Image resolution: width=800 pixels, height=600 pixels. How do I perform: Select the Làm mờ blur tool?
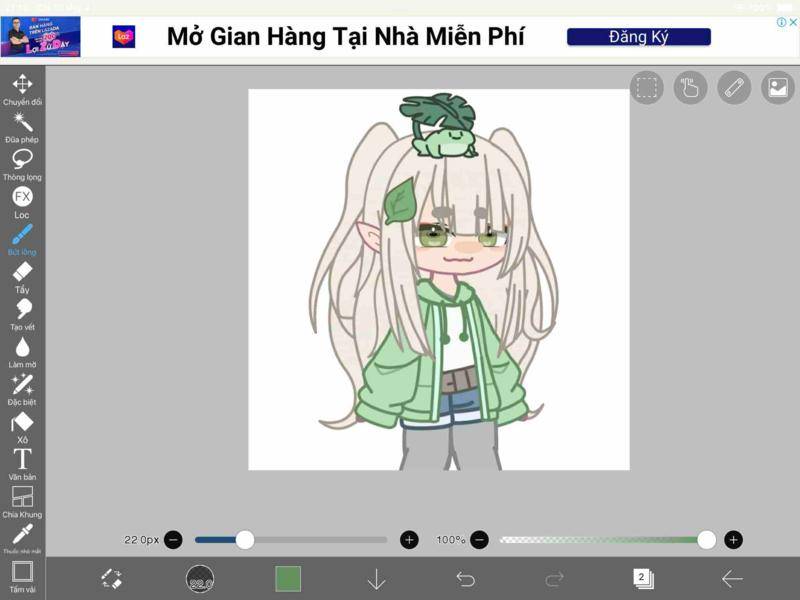click(22, 353)
